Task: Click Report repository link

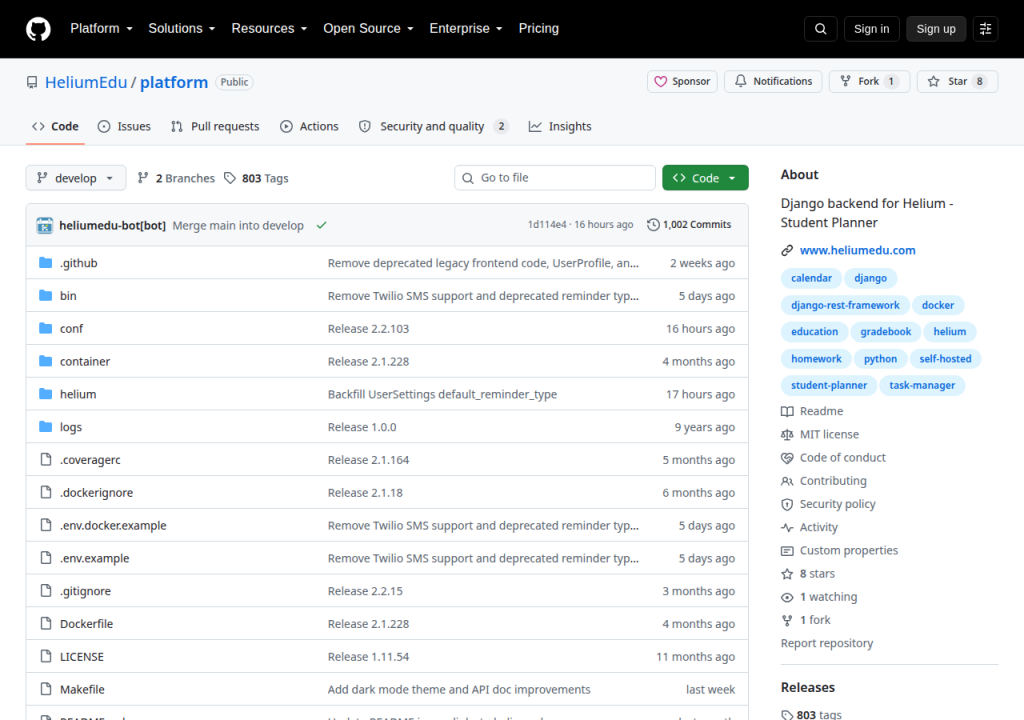Action: (x=827, y=643)
